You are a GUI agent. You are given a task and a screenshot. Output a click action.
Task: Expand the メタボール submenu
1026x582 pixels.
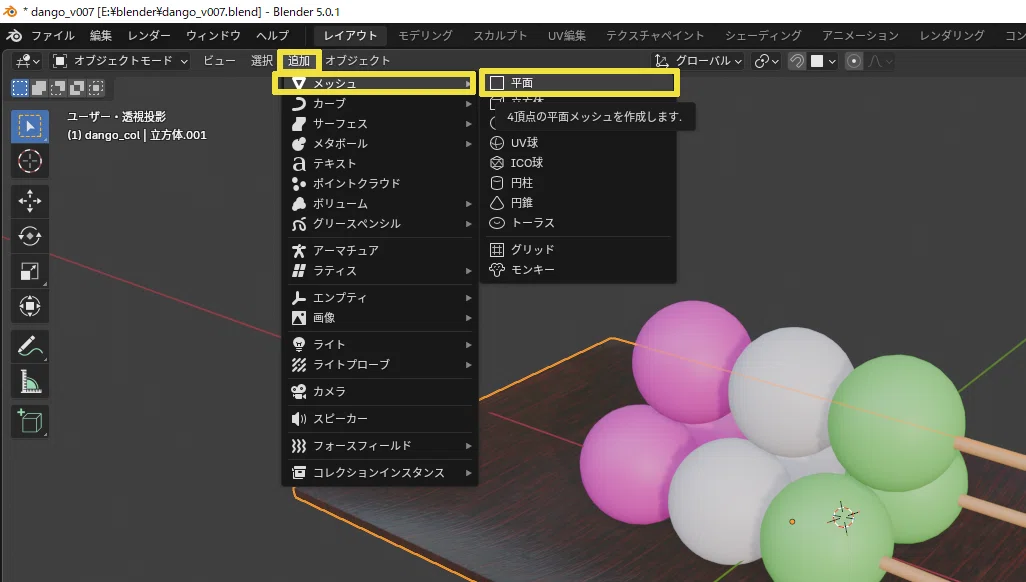pos(380,143)
